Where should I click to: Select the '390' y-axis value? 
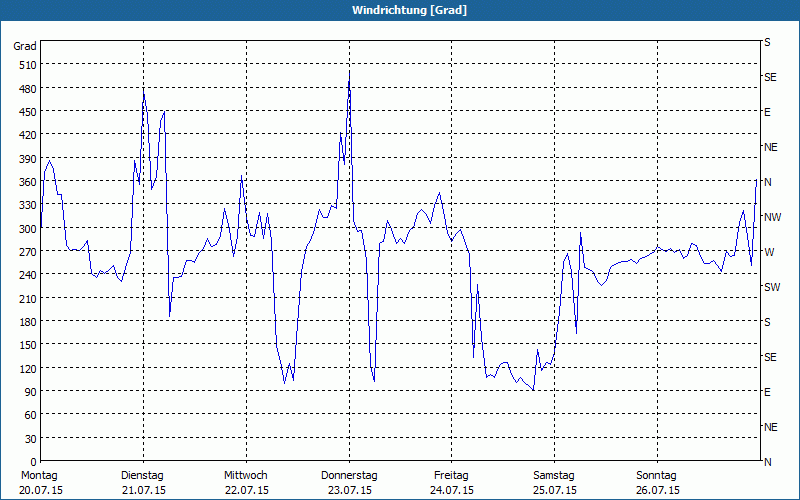(x=28, y=159)
